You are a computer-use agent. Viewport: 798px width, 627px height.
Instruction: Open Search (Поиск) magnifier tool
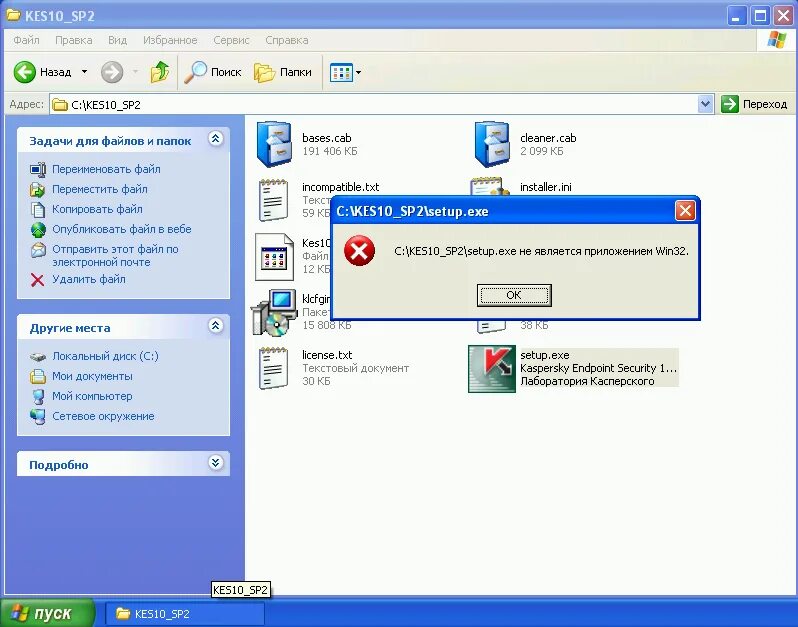pyautogui.click(x=213, y=72)
